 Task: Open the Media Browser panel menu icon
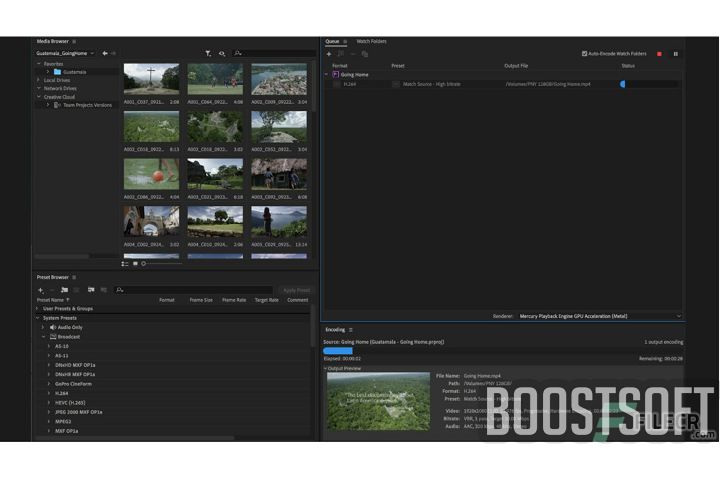[x=74, y=41]
